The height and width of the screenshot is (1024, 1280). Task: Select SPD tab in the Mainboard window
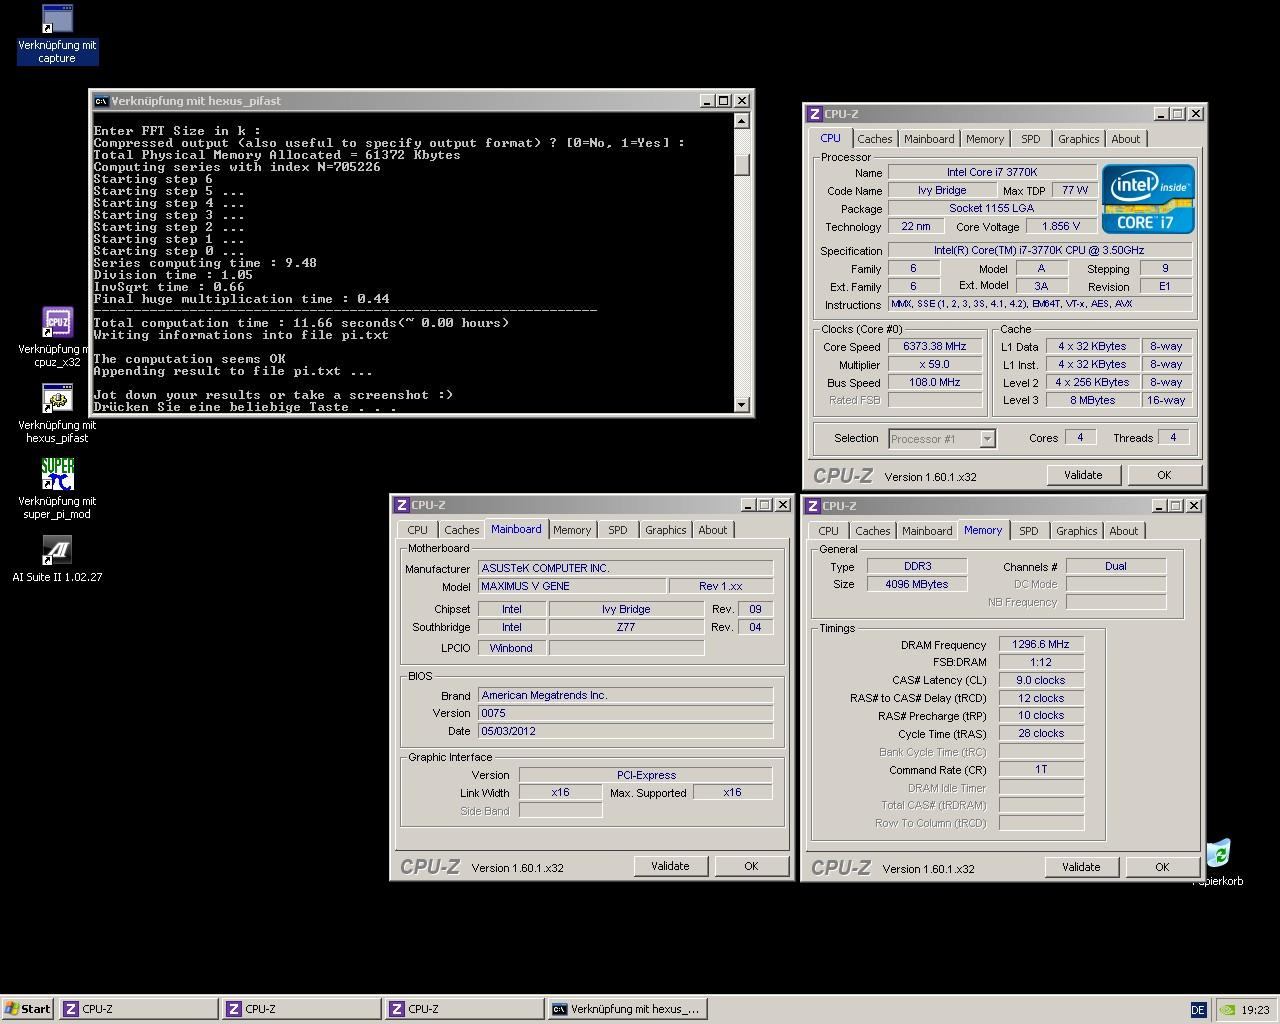point(617,530)
